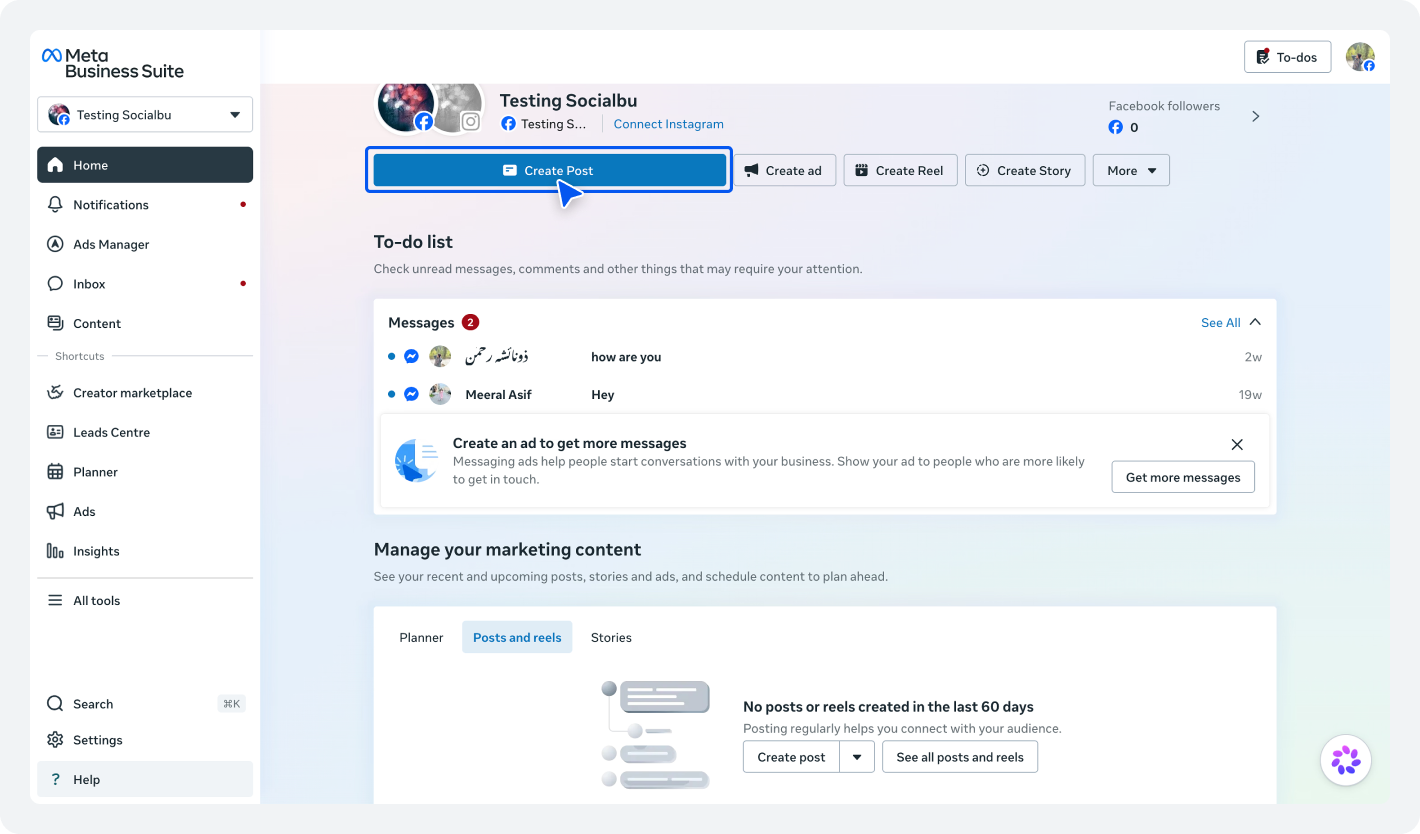The width and height of the screenshot is (1420, 834).
Task: Open Creator marketplace shortcut
Action: [x=145, y=393]
